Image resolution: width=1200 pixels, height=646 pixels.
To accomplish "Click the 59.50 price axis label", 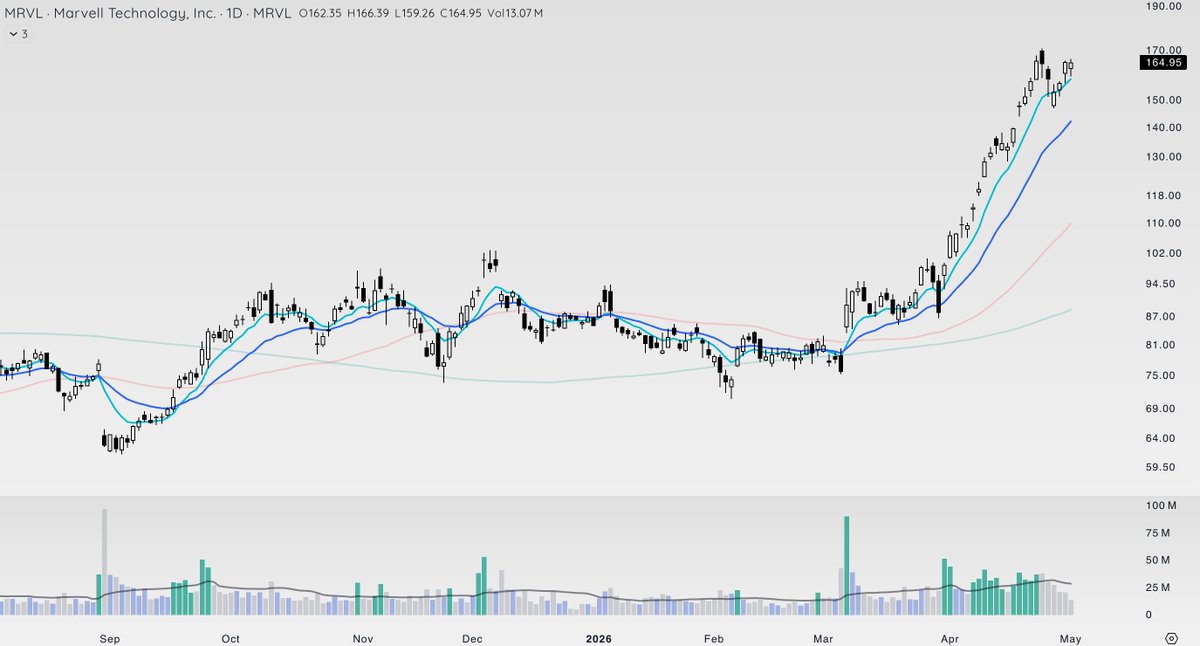I will point(1161,467).
